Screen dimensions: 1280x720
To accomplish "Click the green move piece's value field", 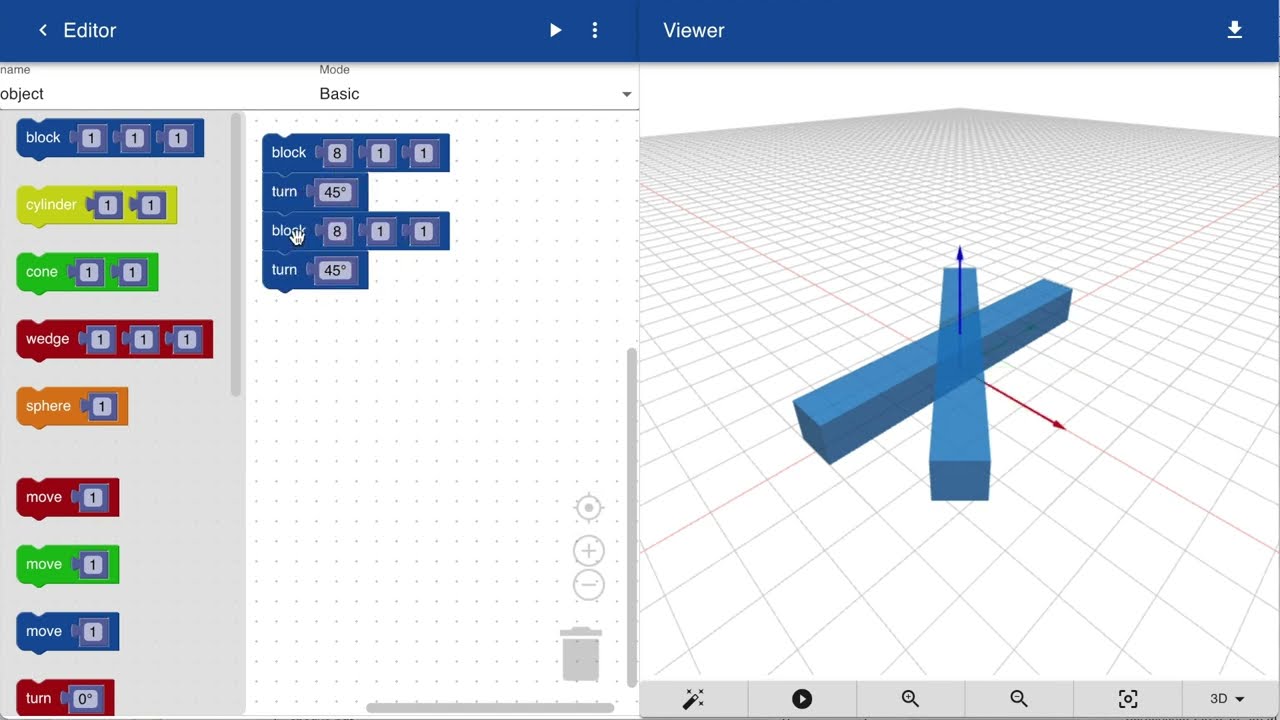I will (93, 565).
